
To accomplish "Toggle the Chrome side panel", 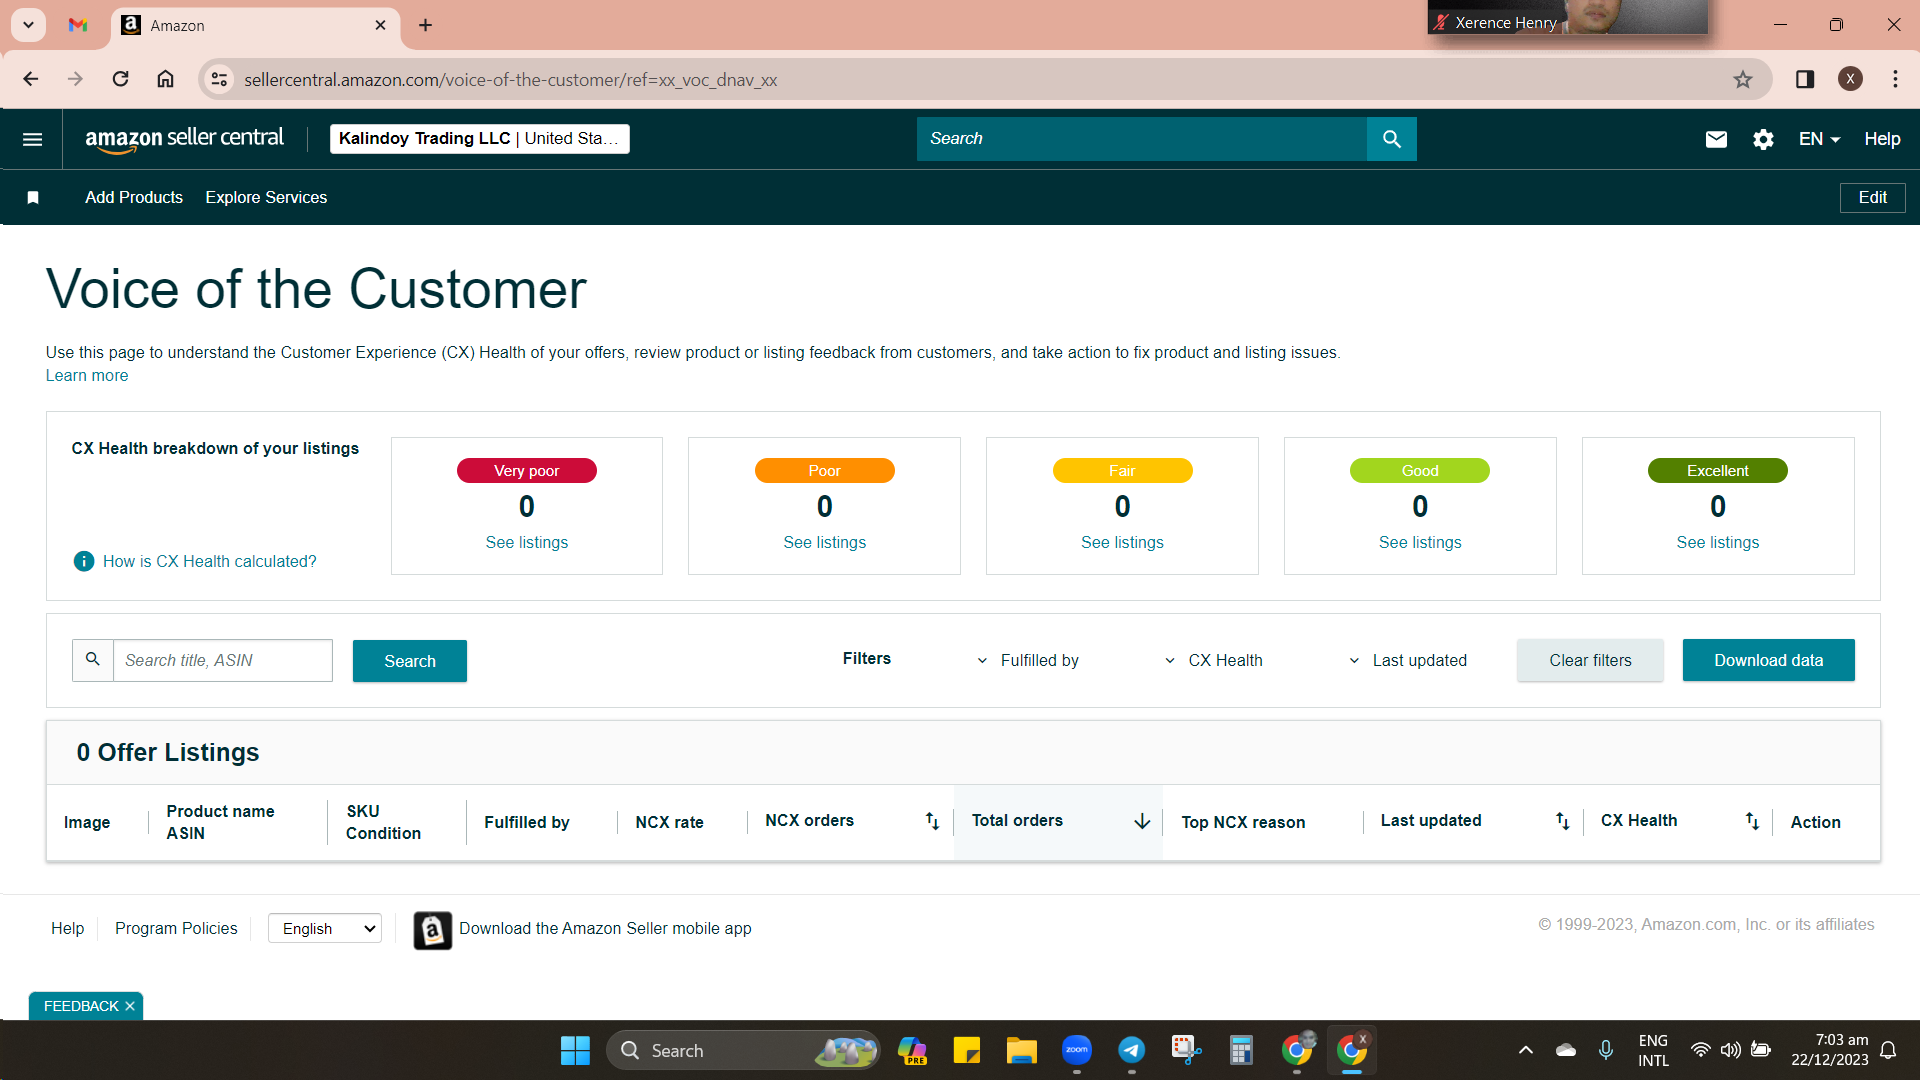I will (1805, 79).
